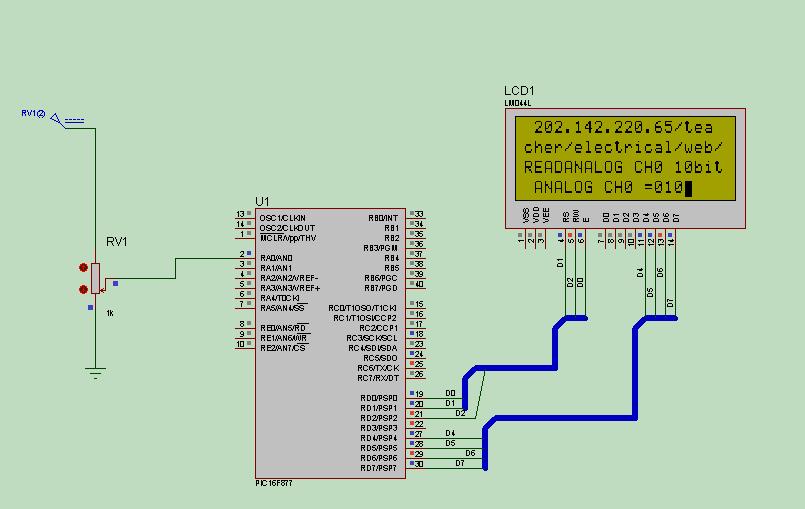Click the upper red actuator on potentiometer RV1

pos(83,268)
